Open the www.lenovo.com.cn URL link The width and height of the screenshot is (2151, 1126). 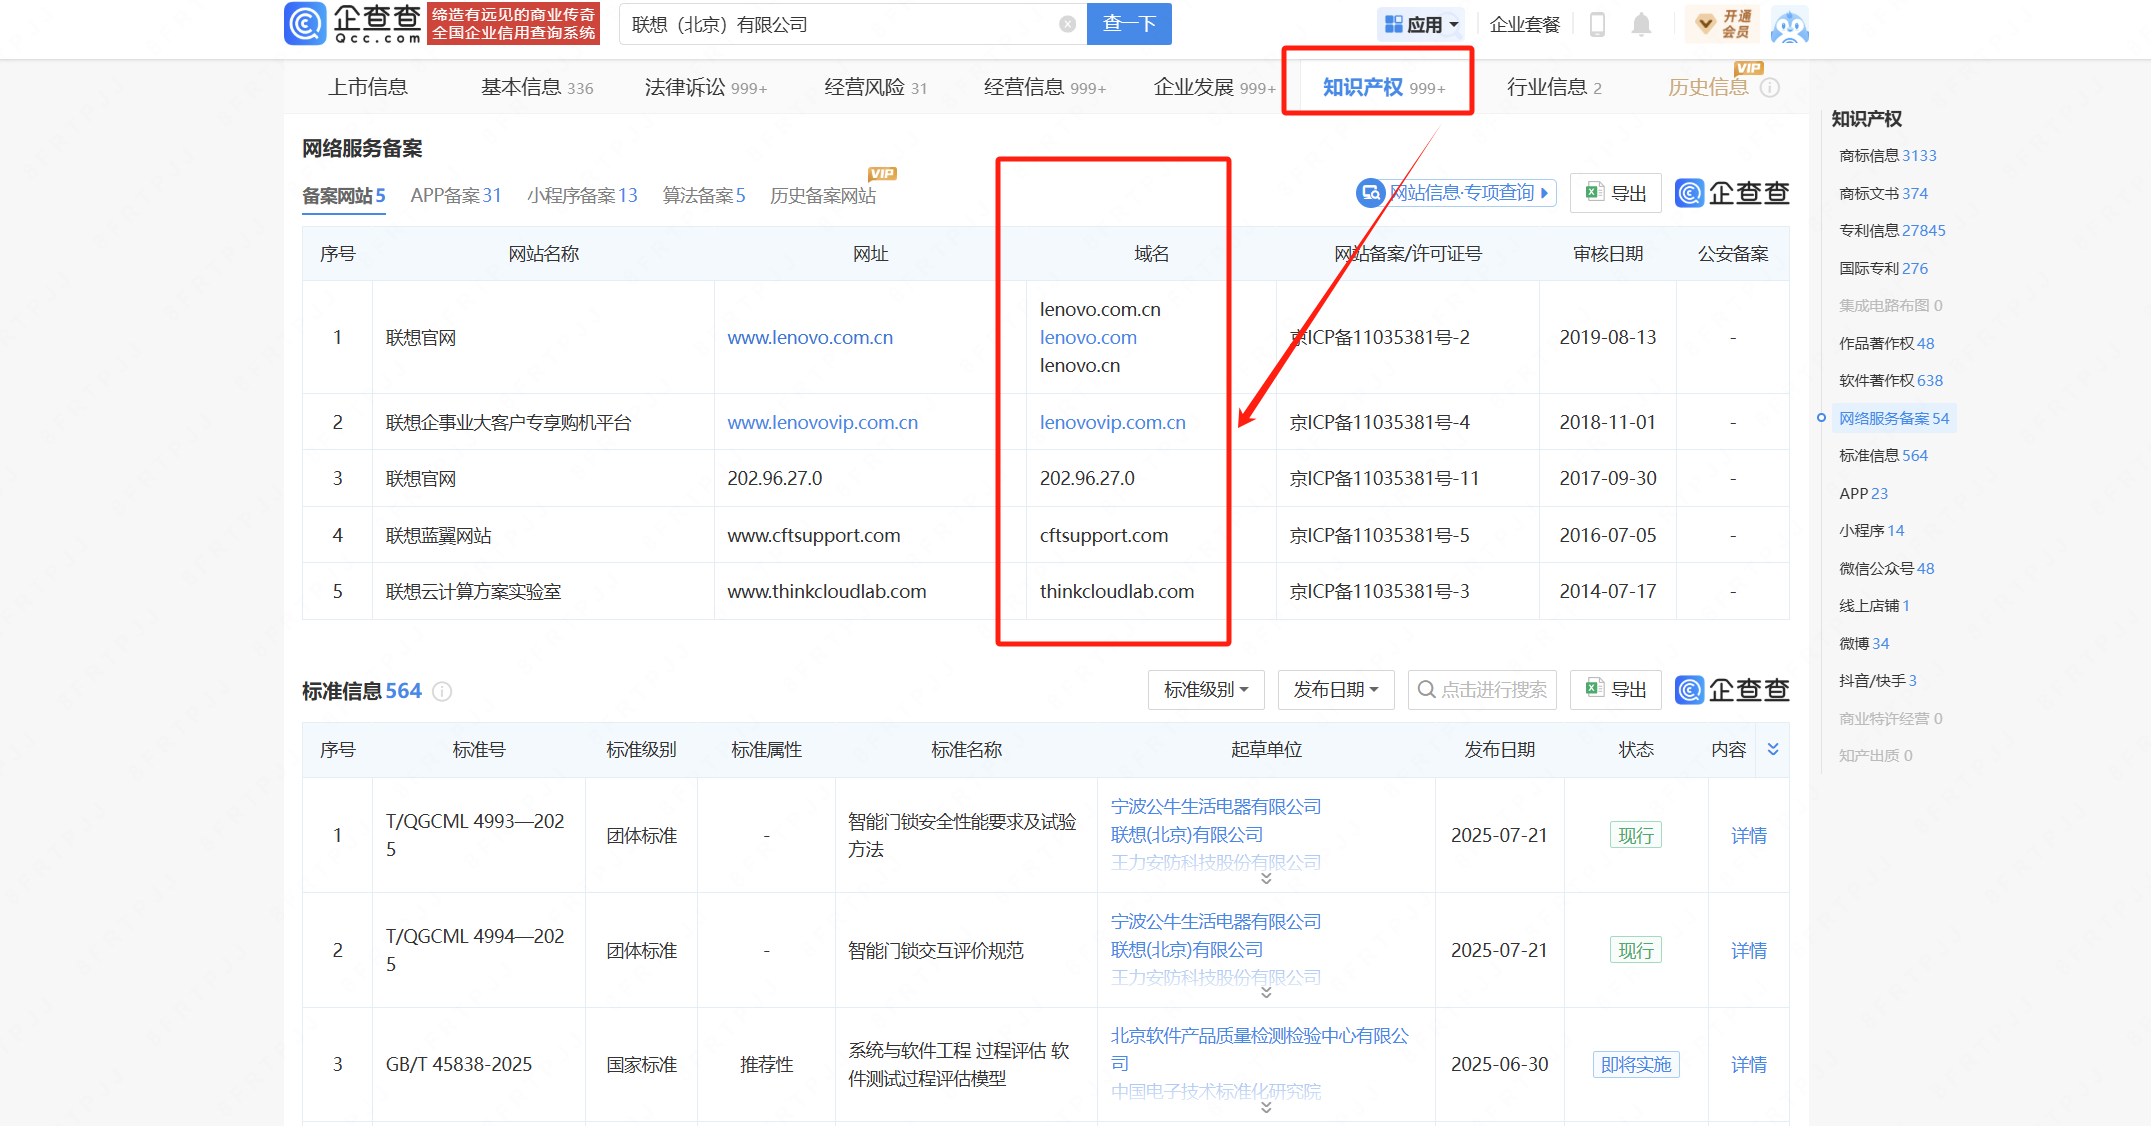pos(810,337)
